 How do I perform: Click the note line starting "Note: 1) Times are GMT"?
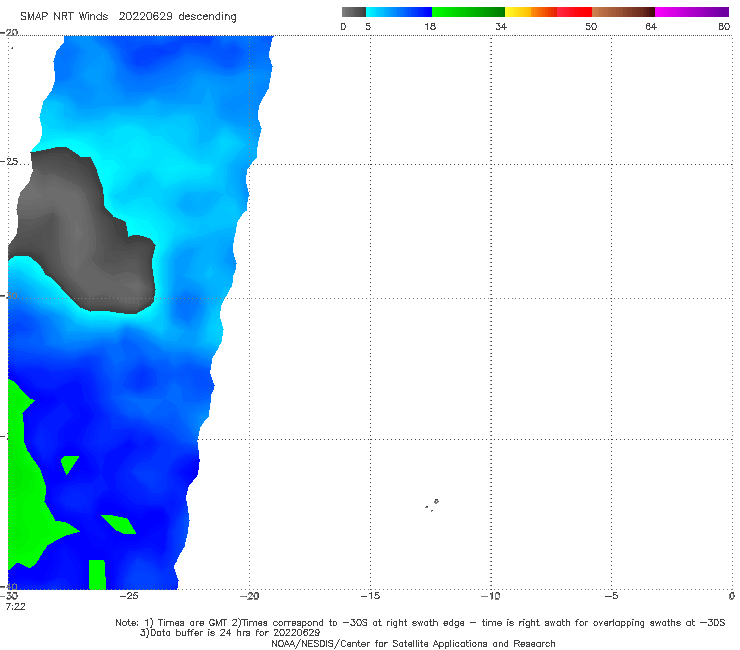420,623
